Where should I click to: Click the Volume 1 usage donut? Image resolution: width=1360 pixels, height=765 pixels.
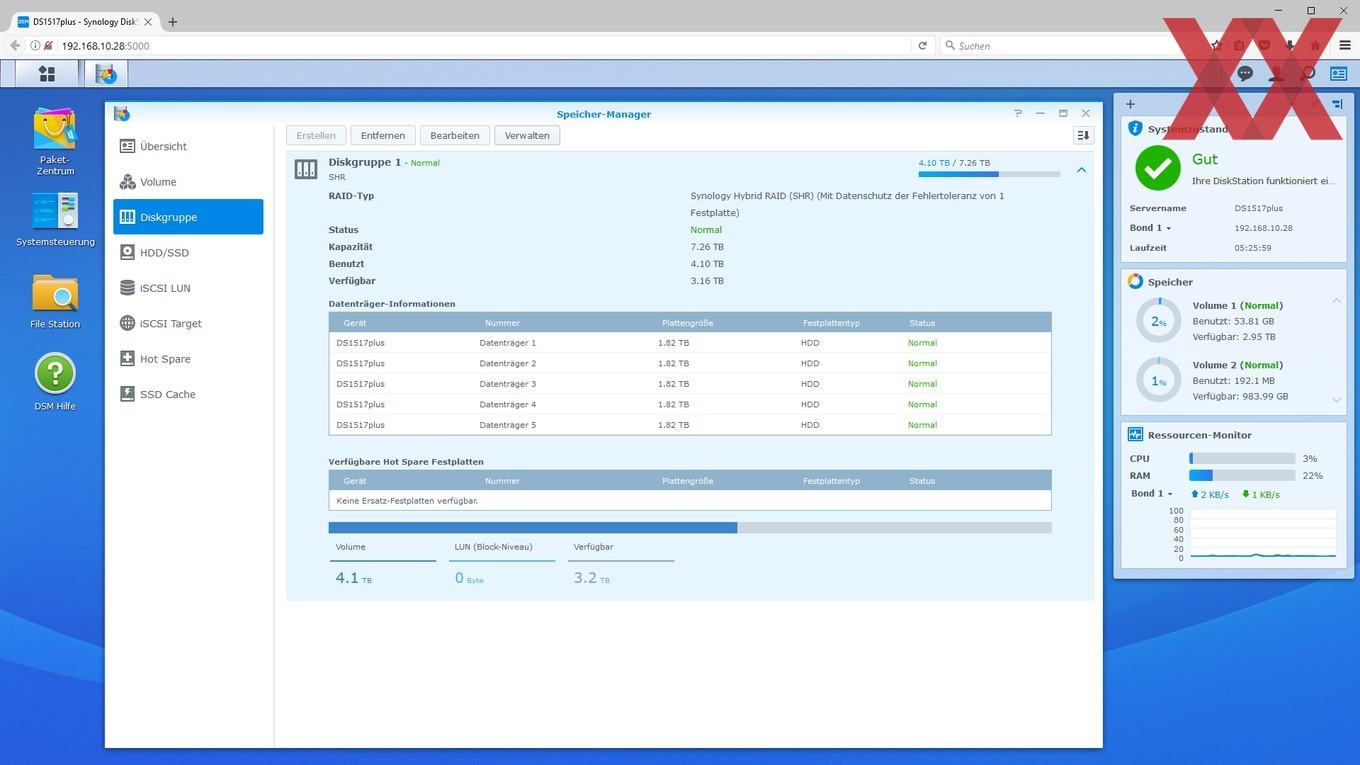[x=1158, y=321]
